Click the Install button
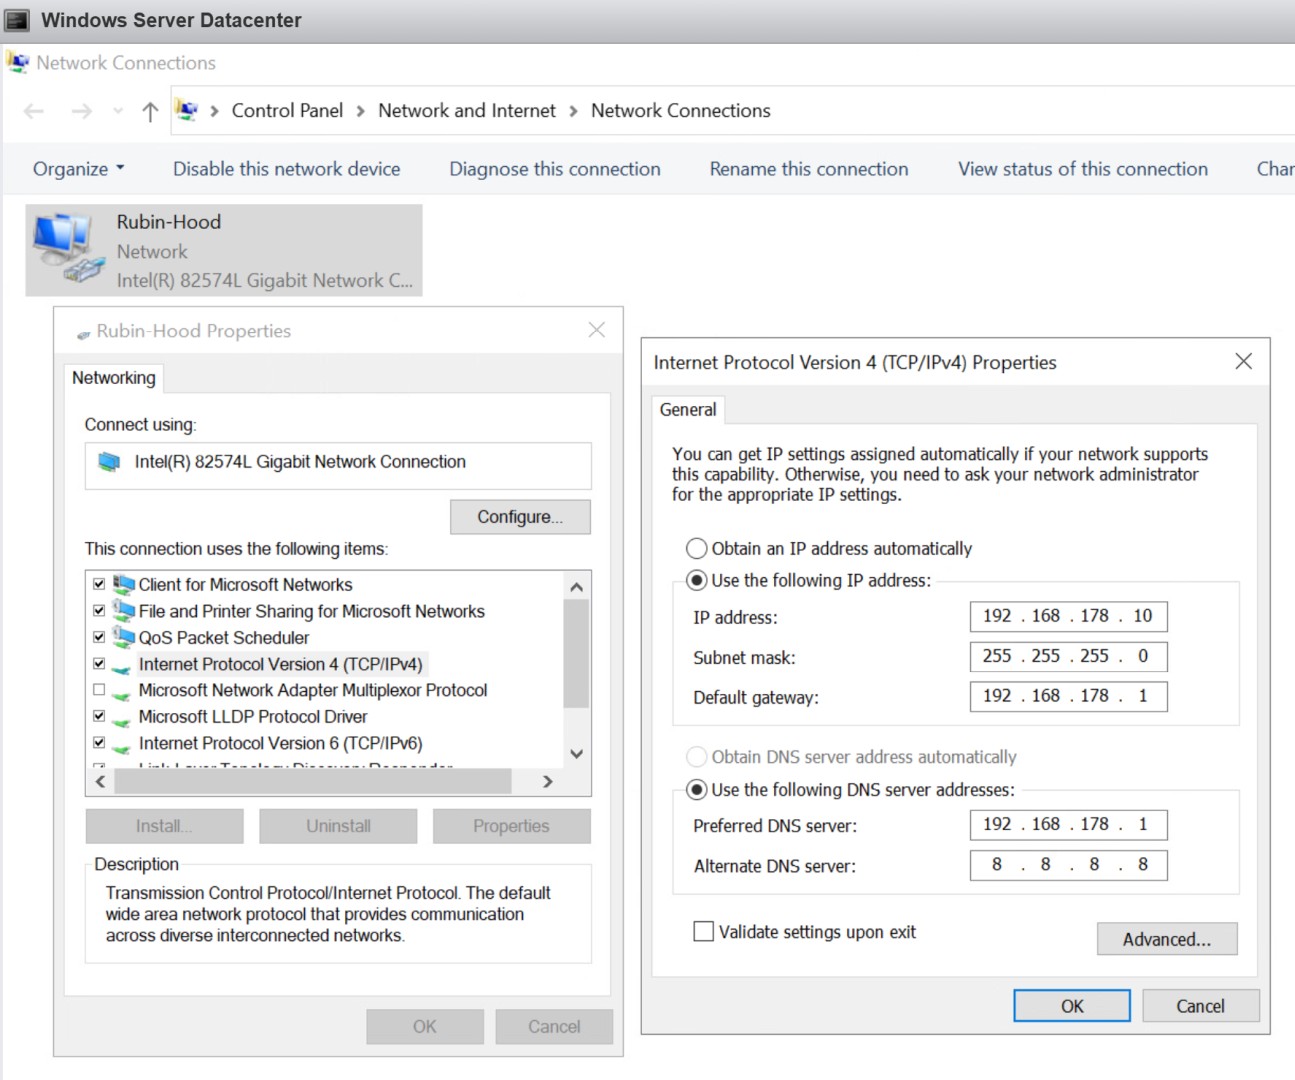 pos(164,826)
